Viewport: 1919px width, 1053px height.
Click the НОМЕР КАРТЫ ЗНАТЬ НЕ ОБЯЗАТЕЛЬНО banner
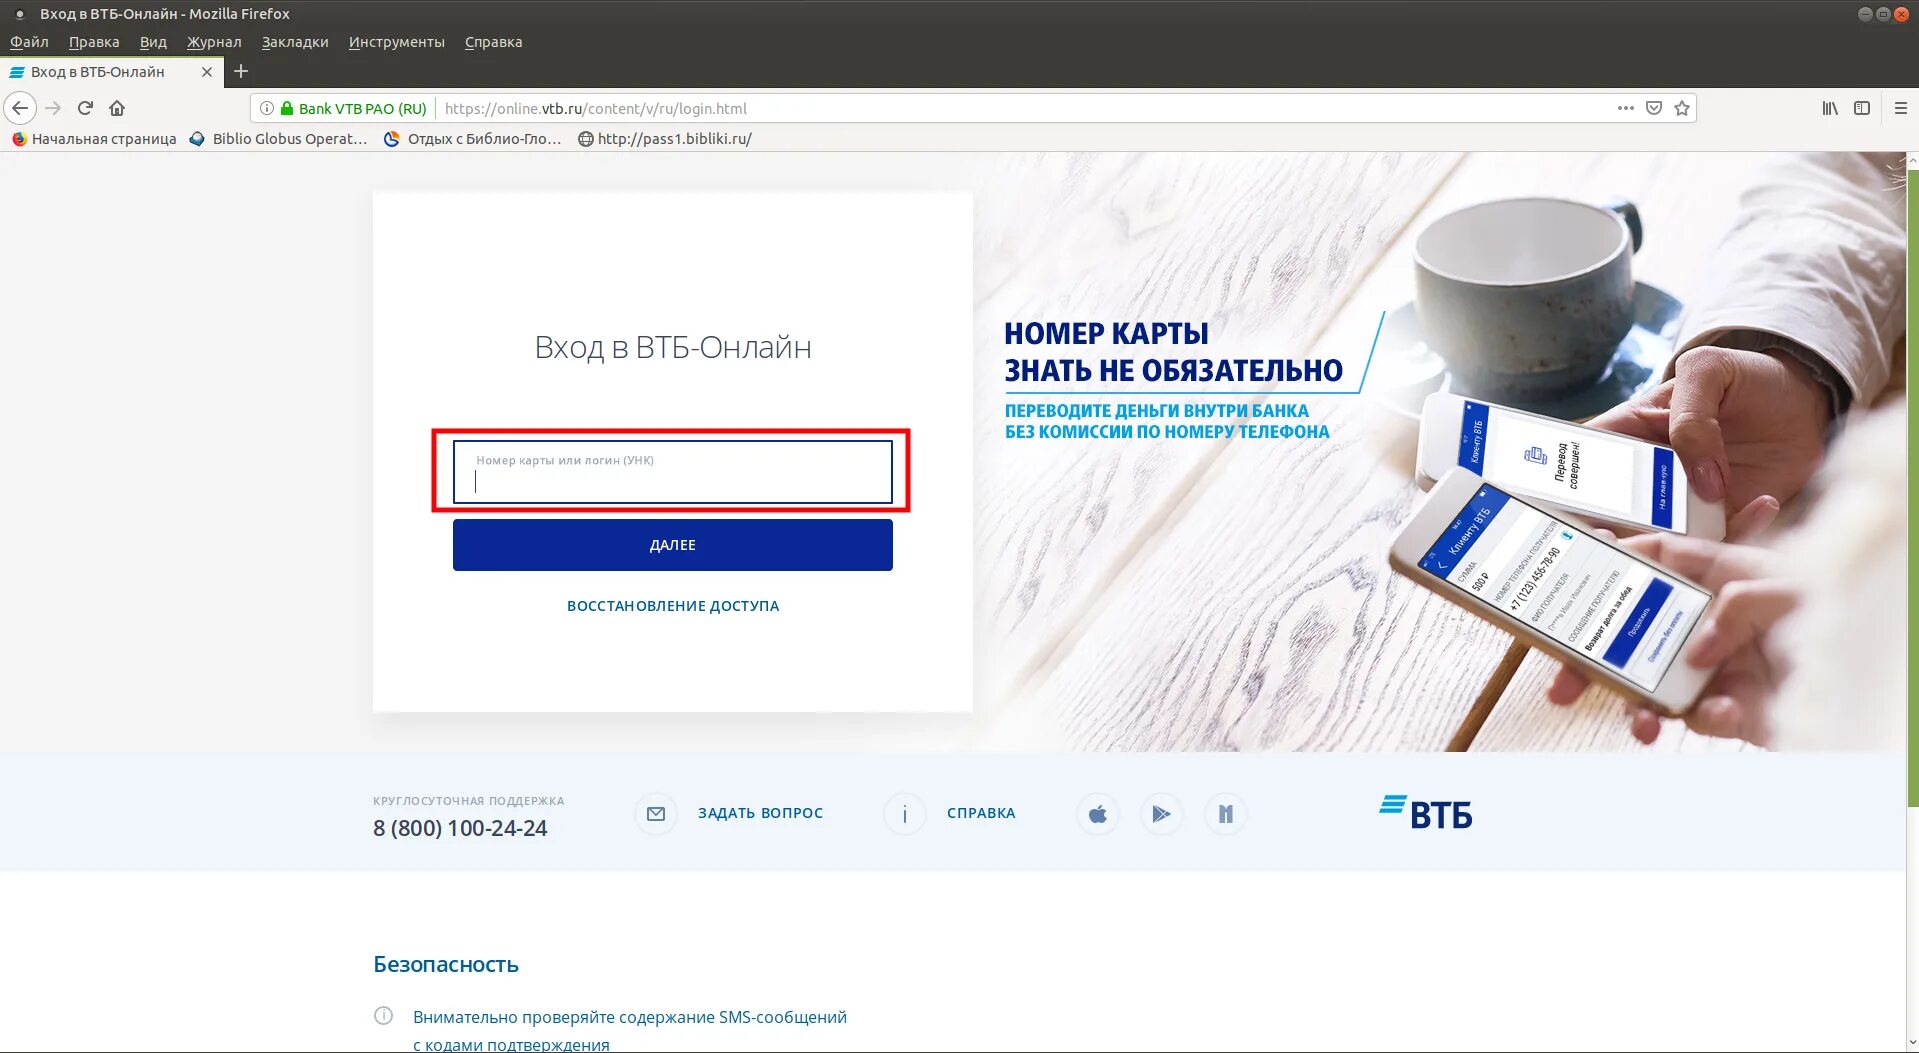1173,352
